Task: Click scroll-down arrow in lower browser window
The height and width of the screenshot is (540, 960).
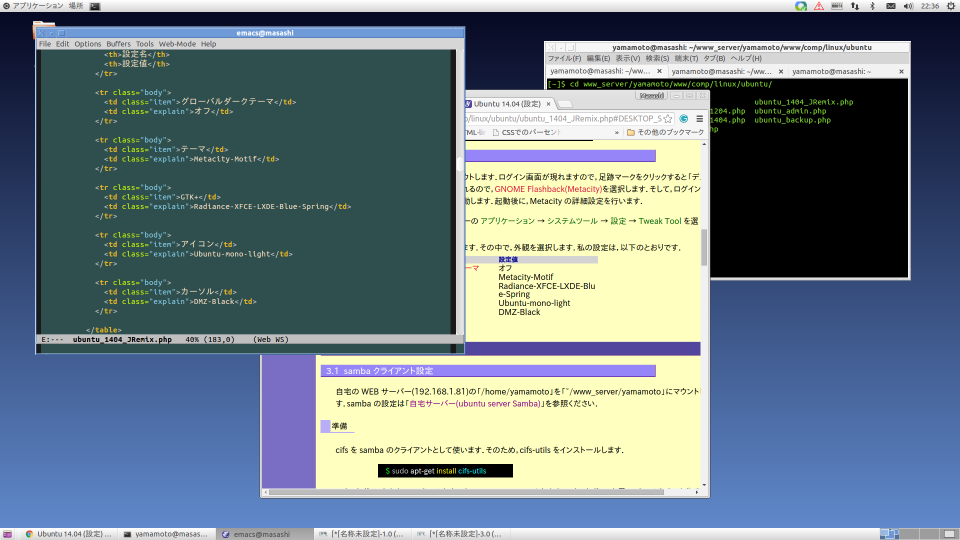Action: click(x=704, y=486)
